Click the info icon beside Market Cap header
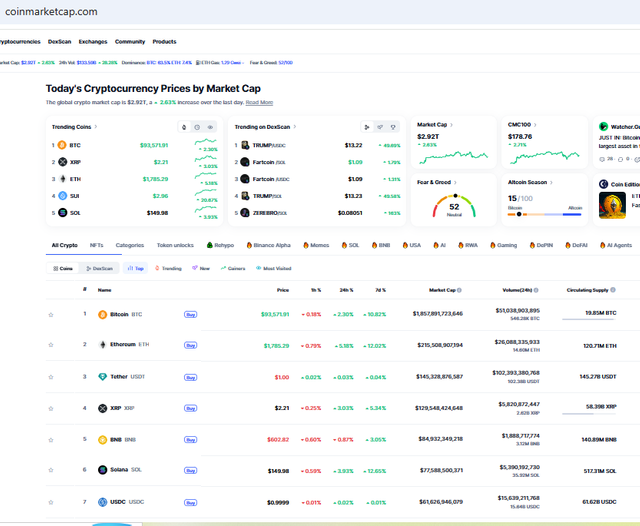640x526 pixels. click(x=459, y=290)
